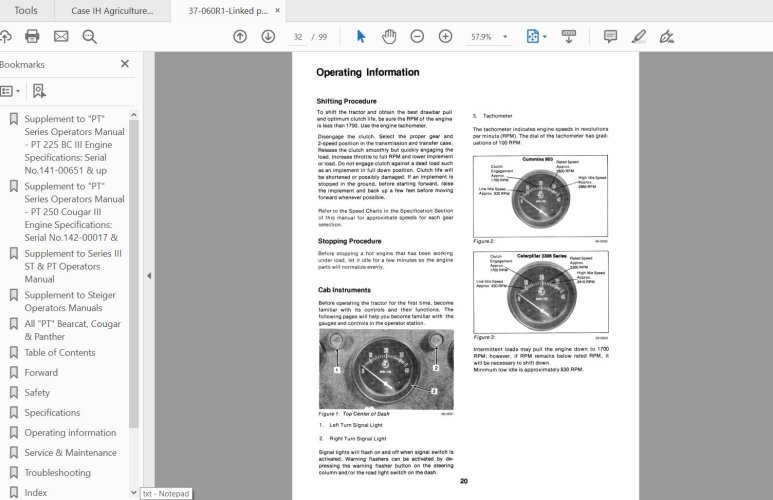Image resolution: width=773 pixels, height=500 pixels.
Task: Jump to Service & Maintenance bookmark
Action: 70,452
